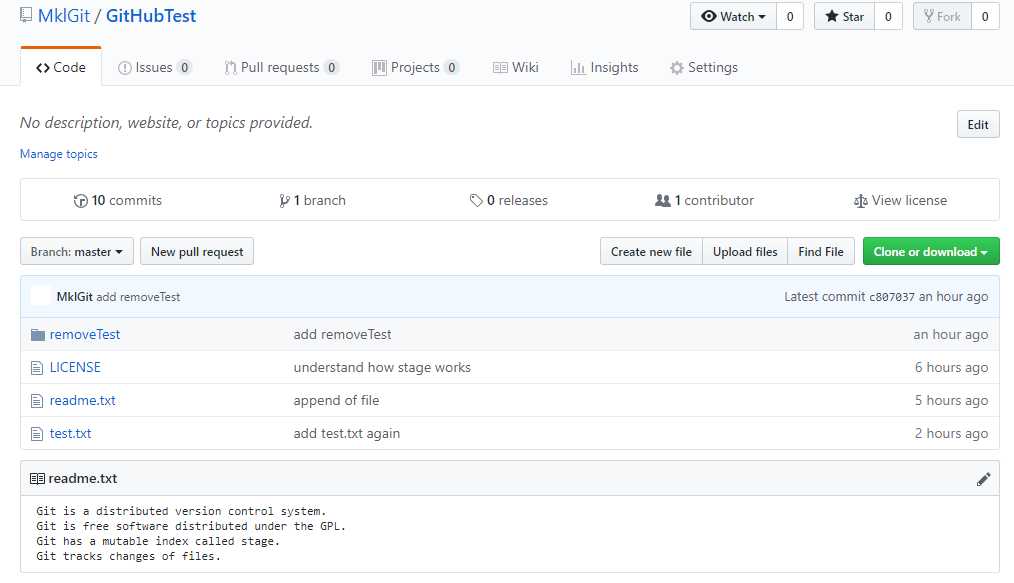The image size is (1014, 583).
Task: Click the commits history clock icon
Action: 80,201
